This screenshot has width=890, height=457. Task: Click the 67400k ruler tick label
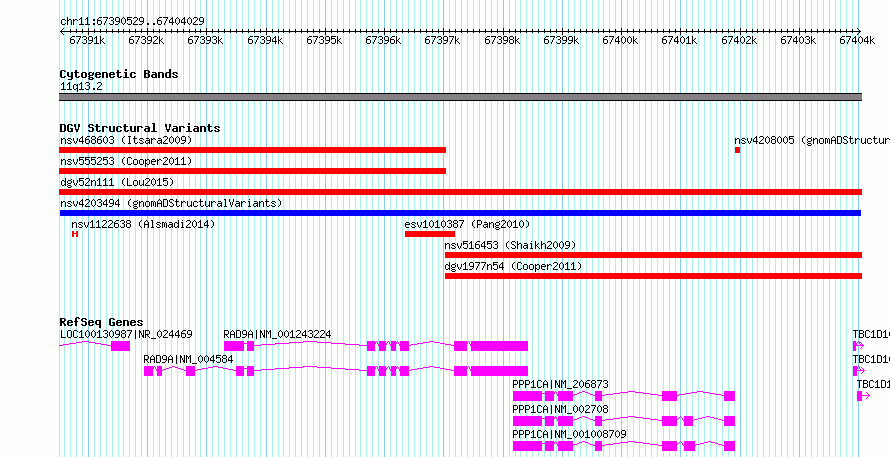point(620,40)
